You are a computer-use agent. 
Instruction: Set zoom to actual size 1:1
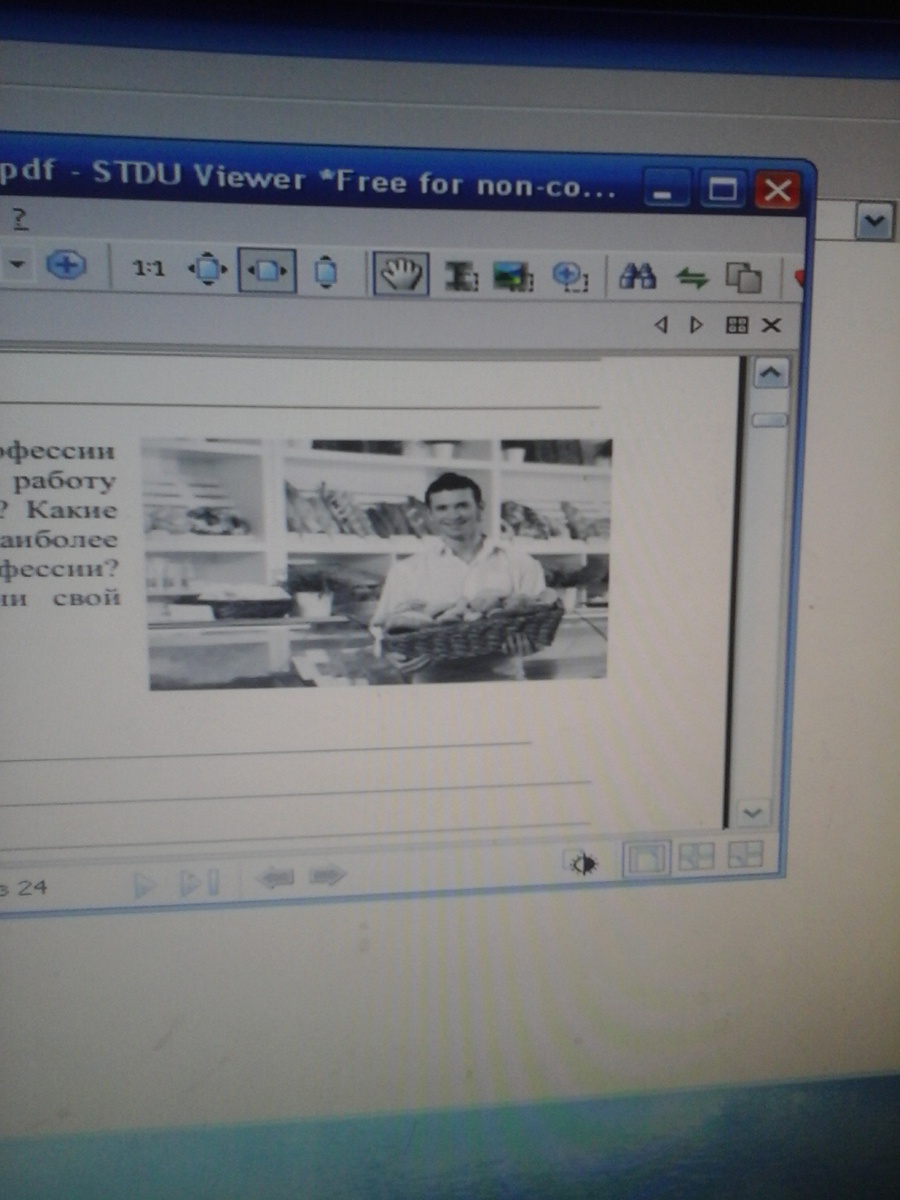point(149,269)
